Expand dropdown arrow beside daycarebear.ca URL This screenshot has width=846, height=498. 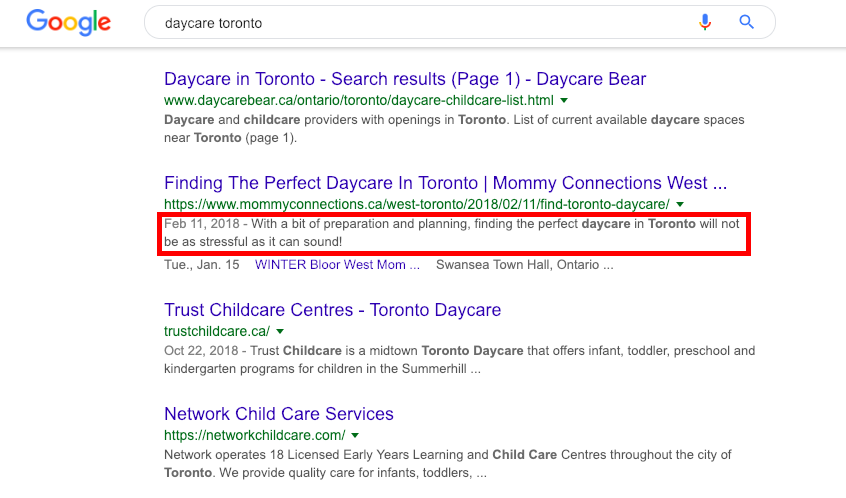pyautogui.click(x=564, y=100)
